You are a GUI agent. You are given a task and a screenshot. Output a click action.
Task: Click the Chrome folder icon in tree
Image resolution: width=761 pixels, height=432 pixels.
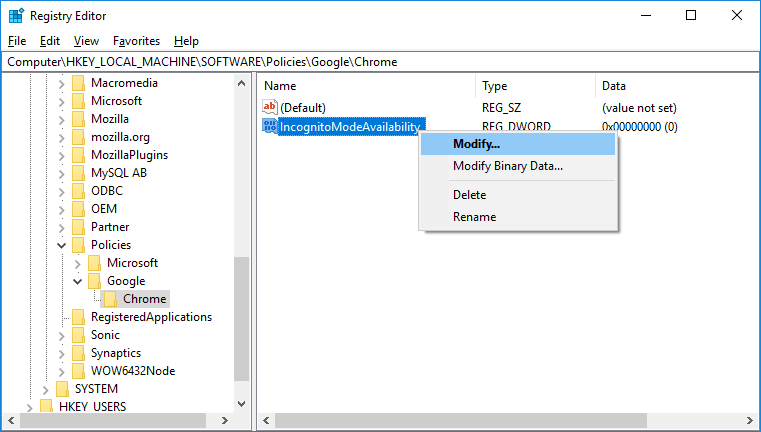click(110, 299)
